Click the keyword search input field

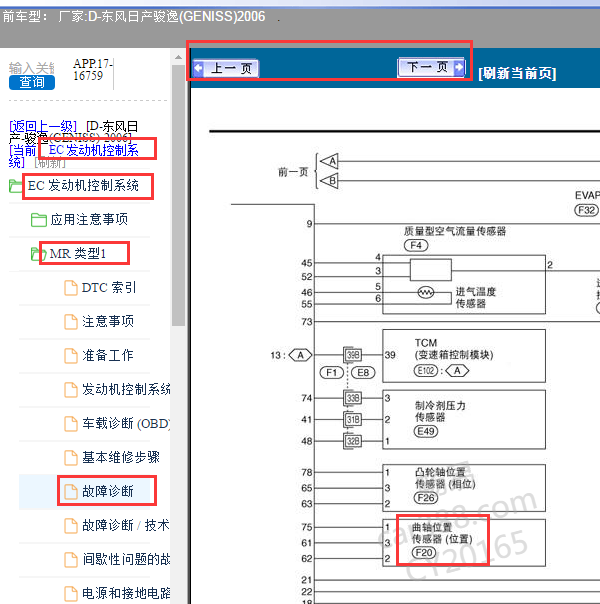coord(32,68)
